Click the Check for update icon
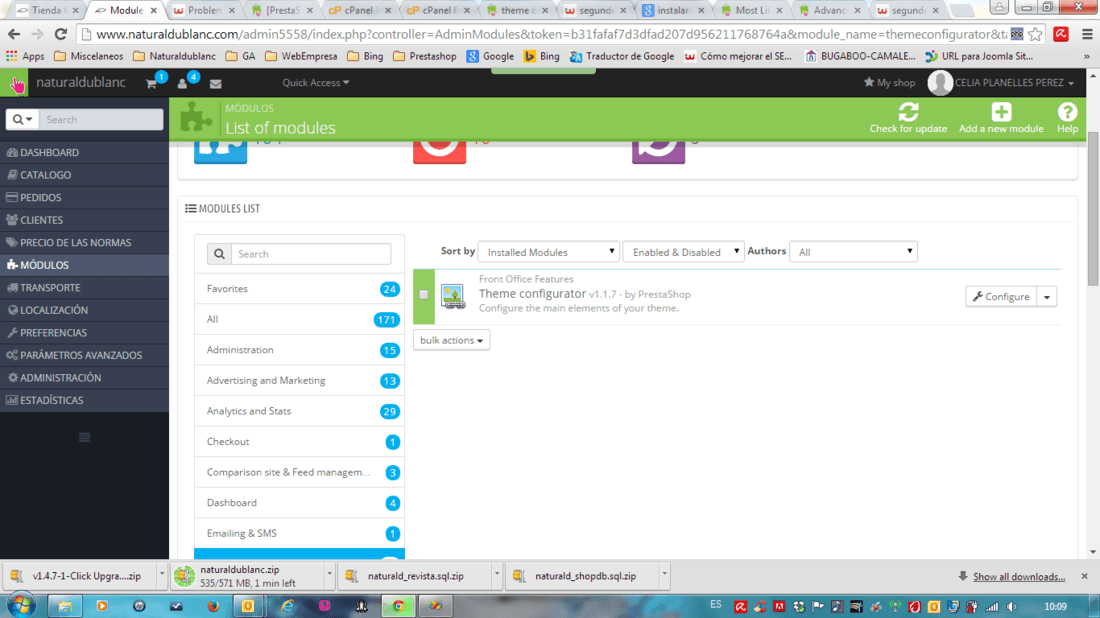1100x618 pixels. (908, 112)
